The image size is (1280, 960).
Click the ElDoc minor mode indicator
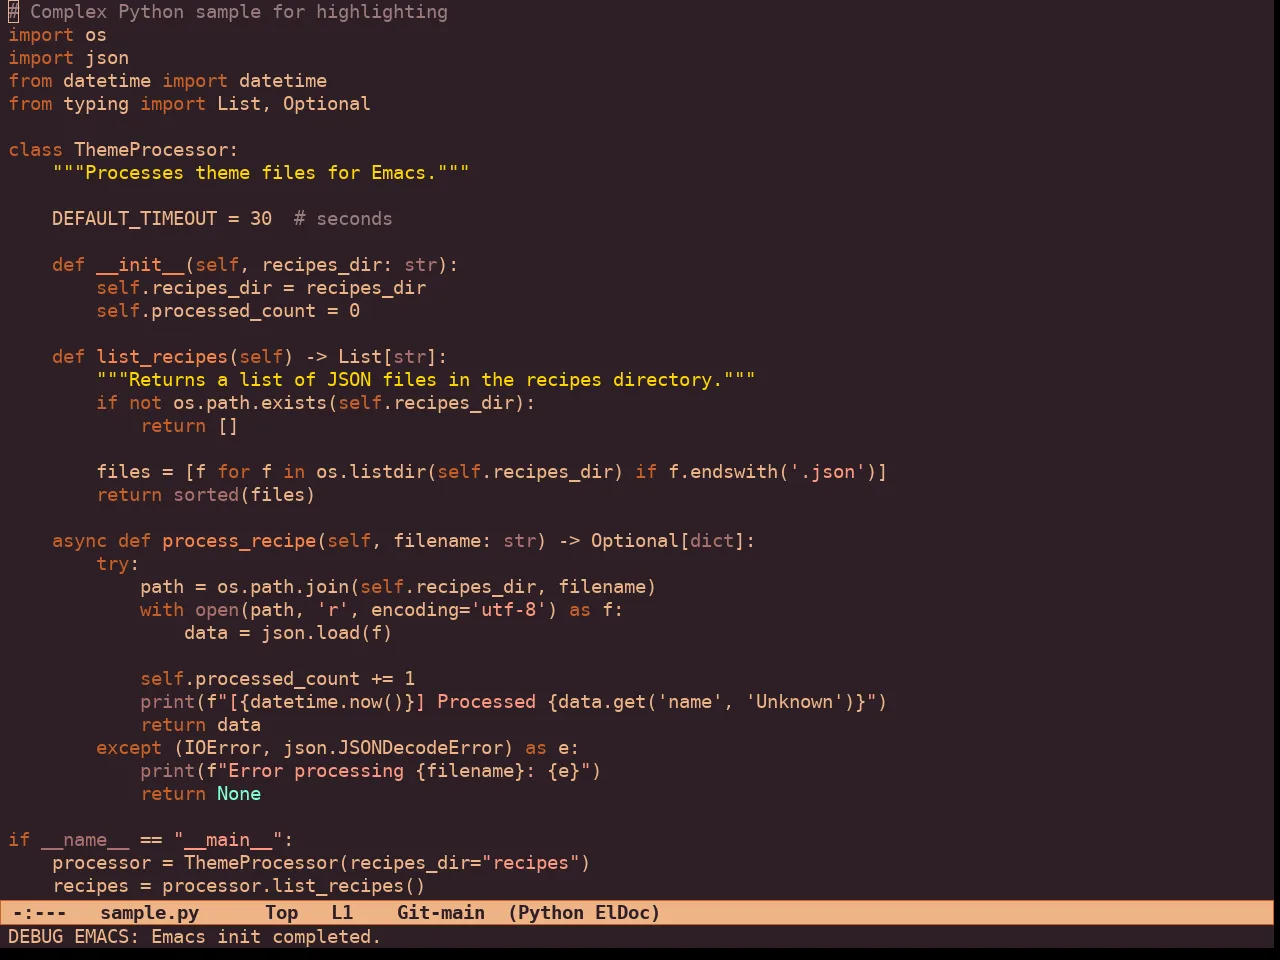622,913
